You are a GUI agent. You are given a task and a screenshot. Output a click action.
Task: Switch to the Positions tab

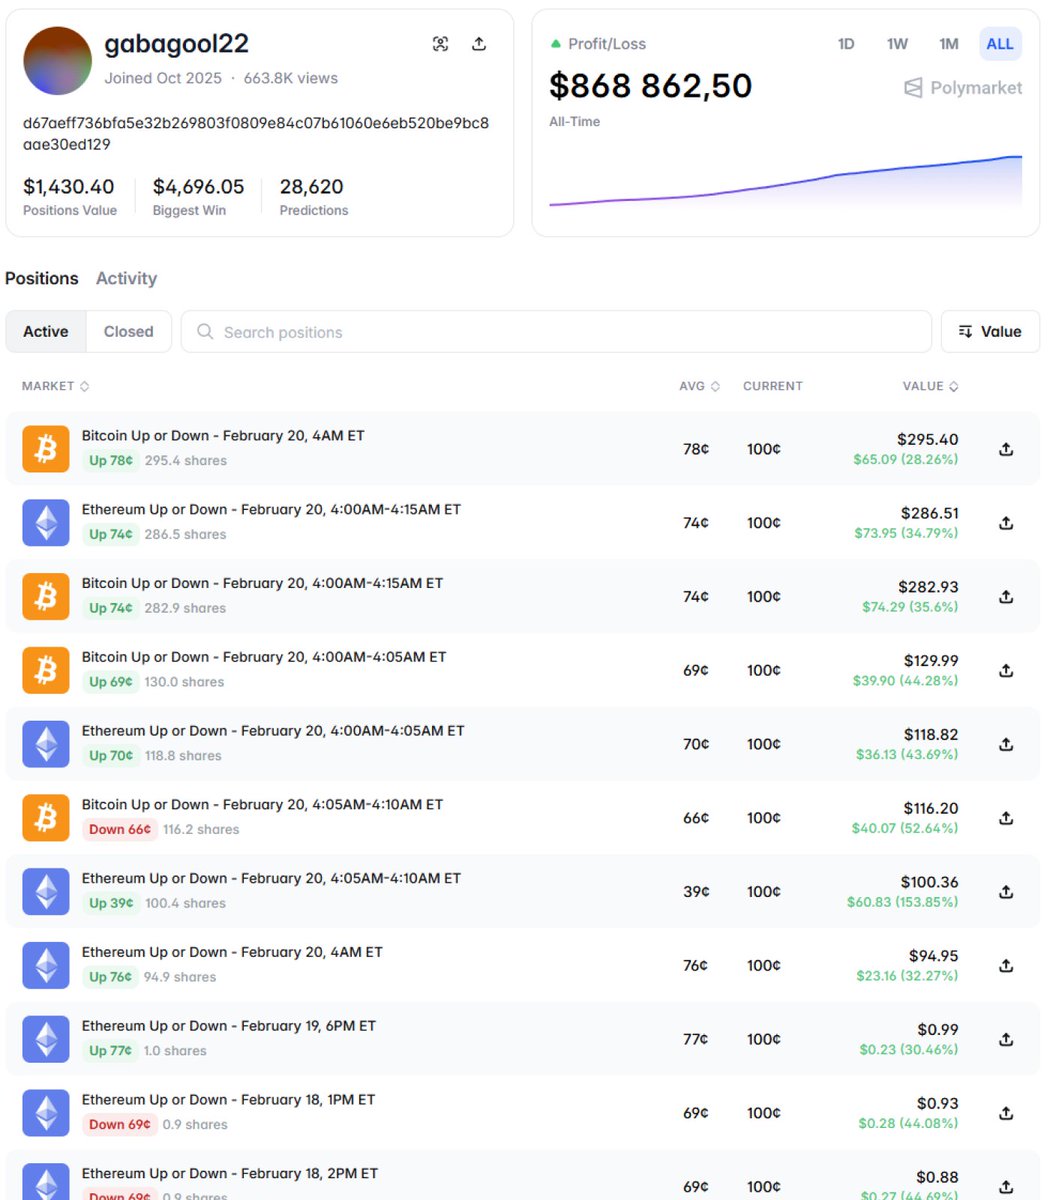pos(42,278)
